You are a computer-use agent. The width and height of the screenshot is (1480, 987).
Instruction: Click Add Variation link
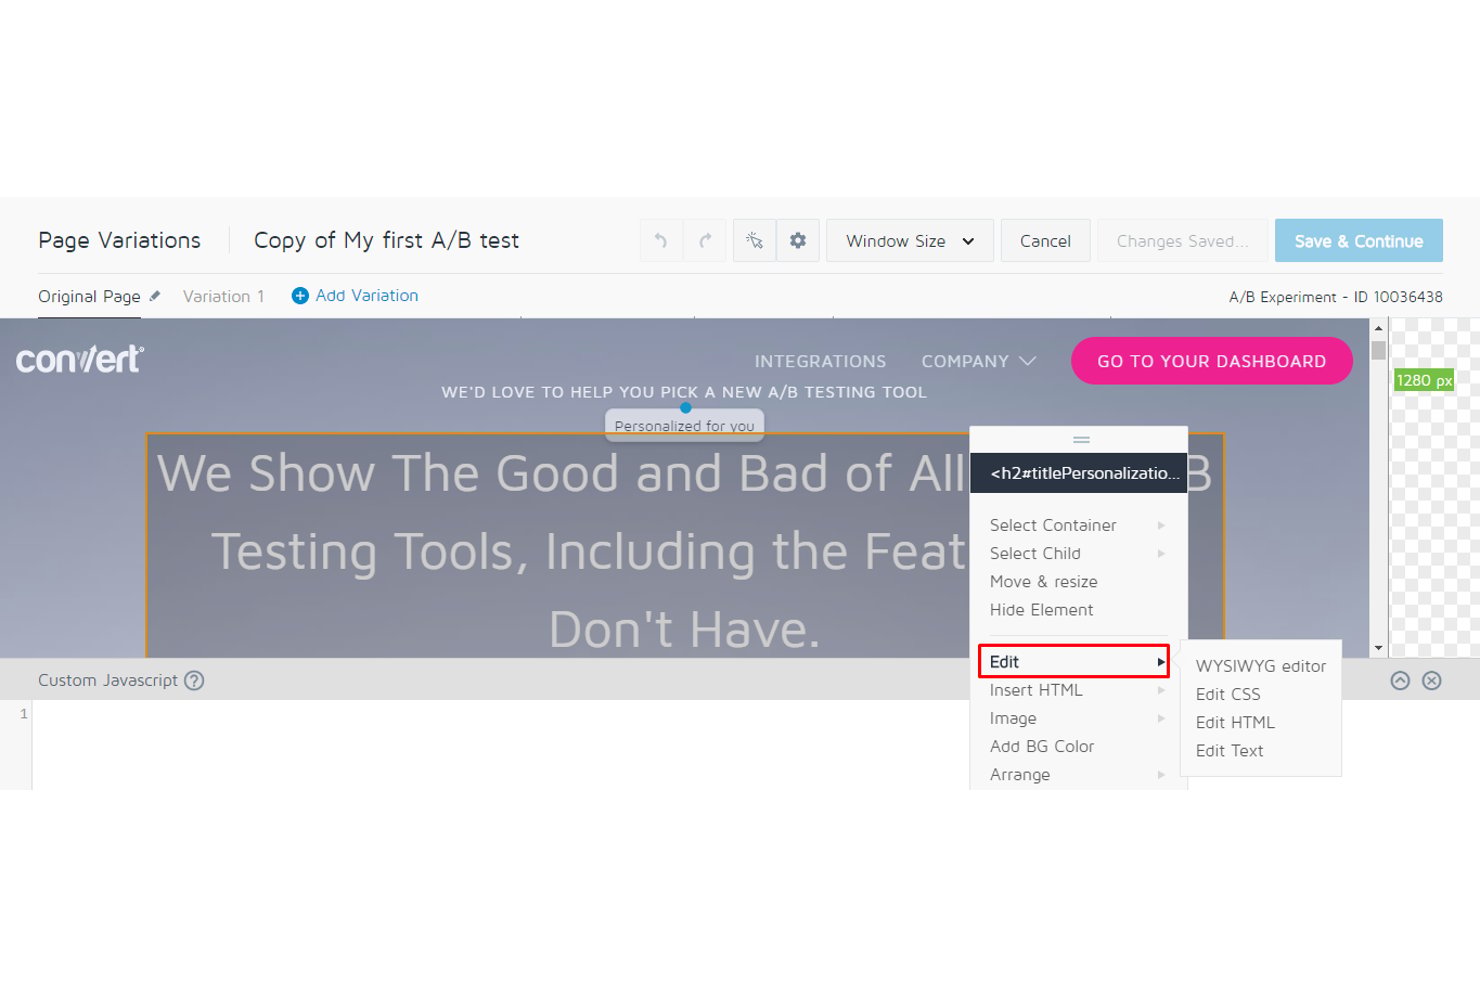(x=367, y=295)
